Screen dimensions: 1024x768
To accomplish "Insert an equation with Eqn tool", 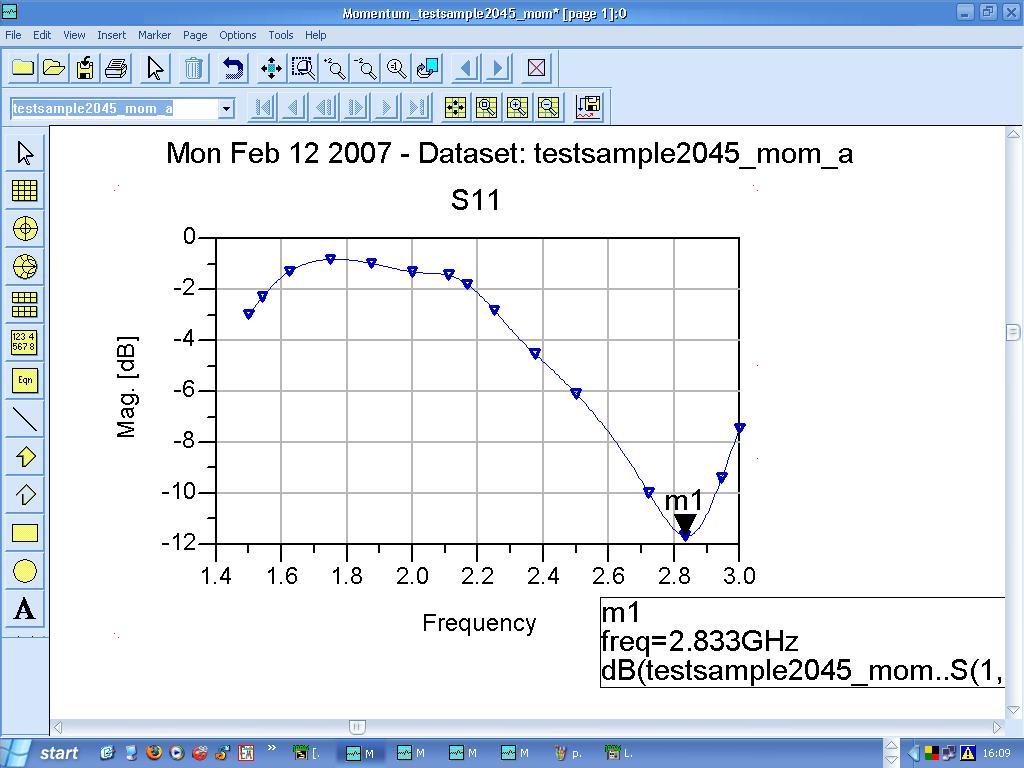I will pyautogui.click(x=25, y=380).
